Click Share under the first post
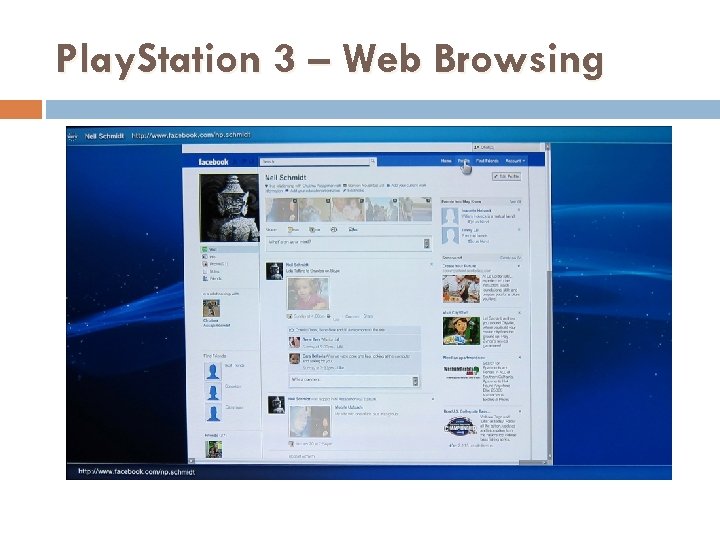Viewport: 720px width, 540px height. tap(368, 316)
